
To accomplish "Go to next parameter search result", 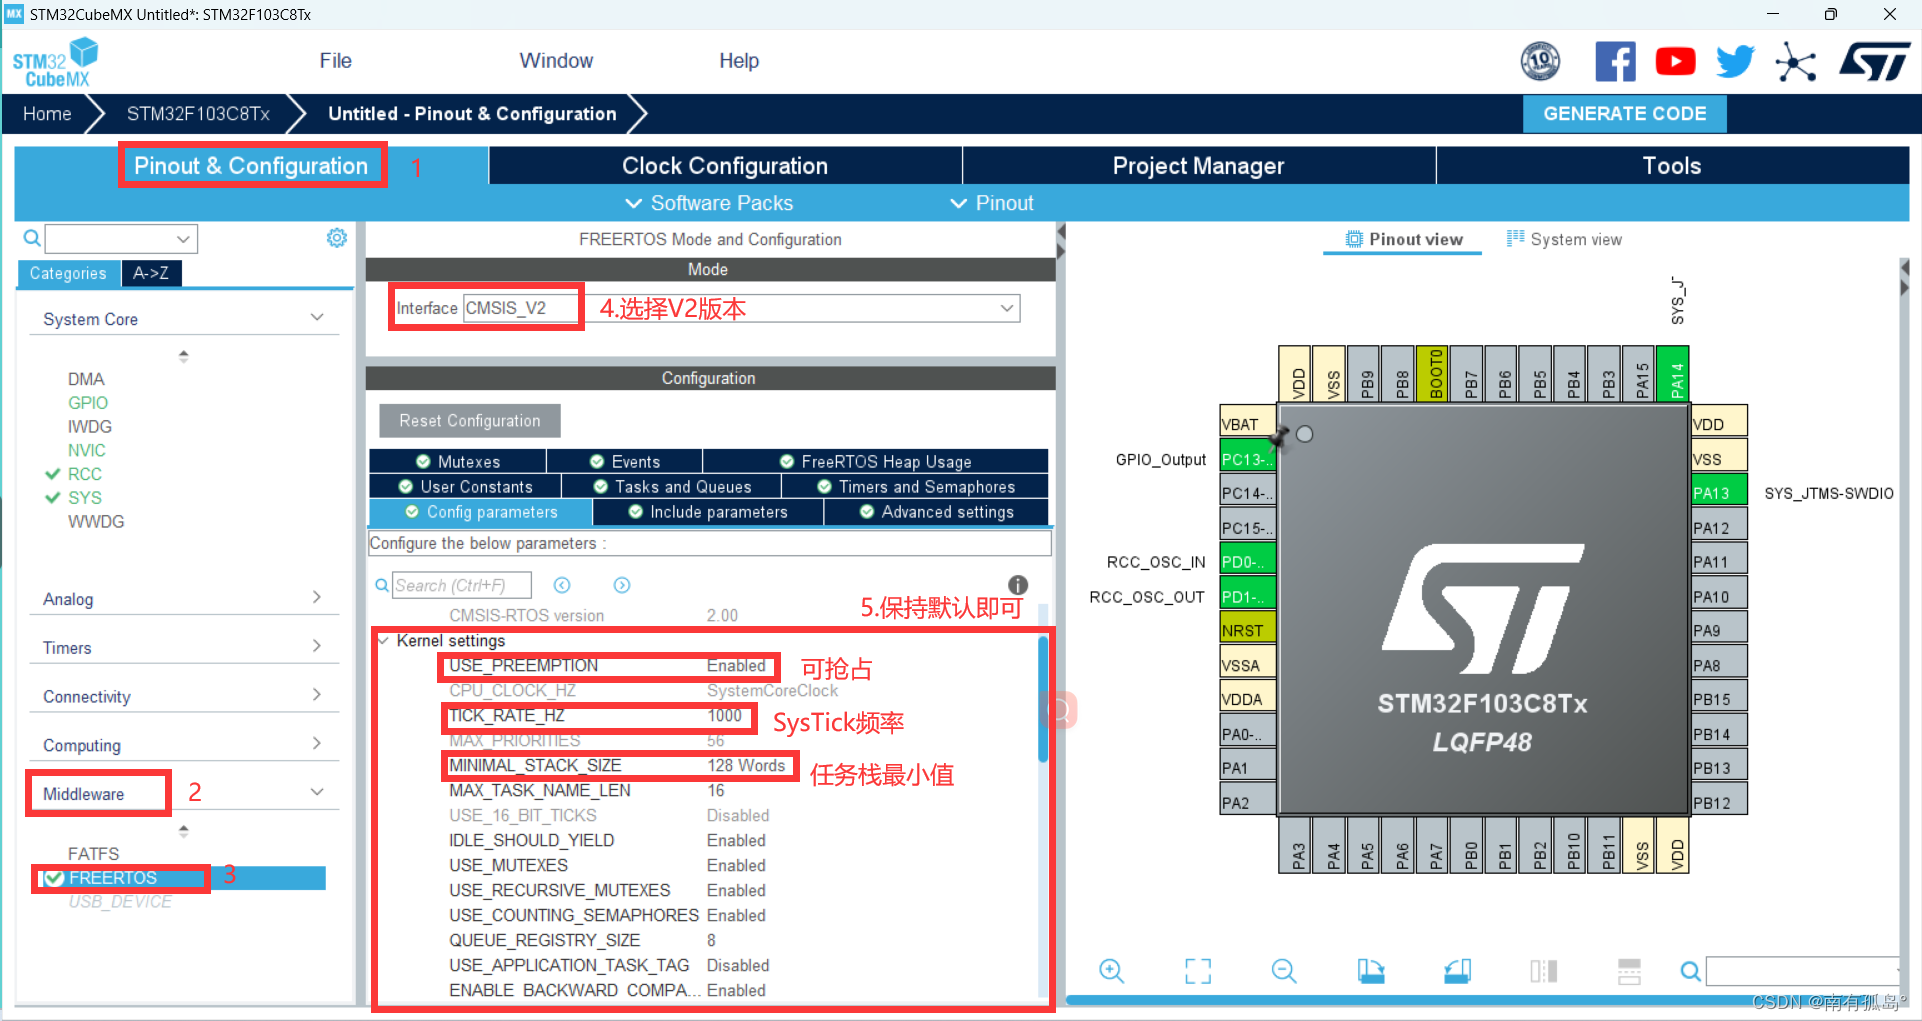I will coord(622,585).
